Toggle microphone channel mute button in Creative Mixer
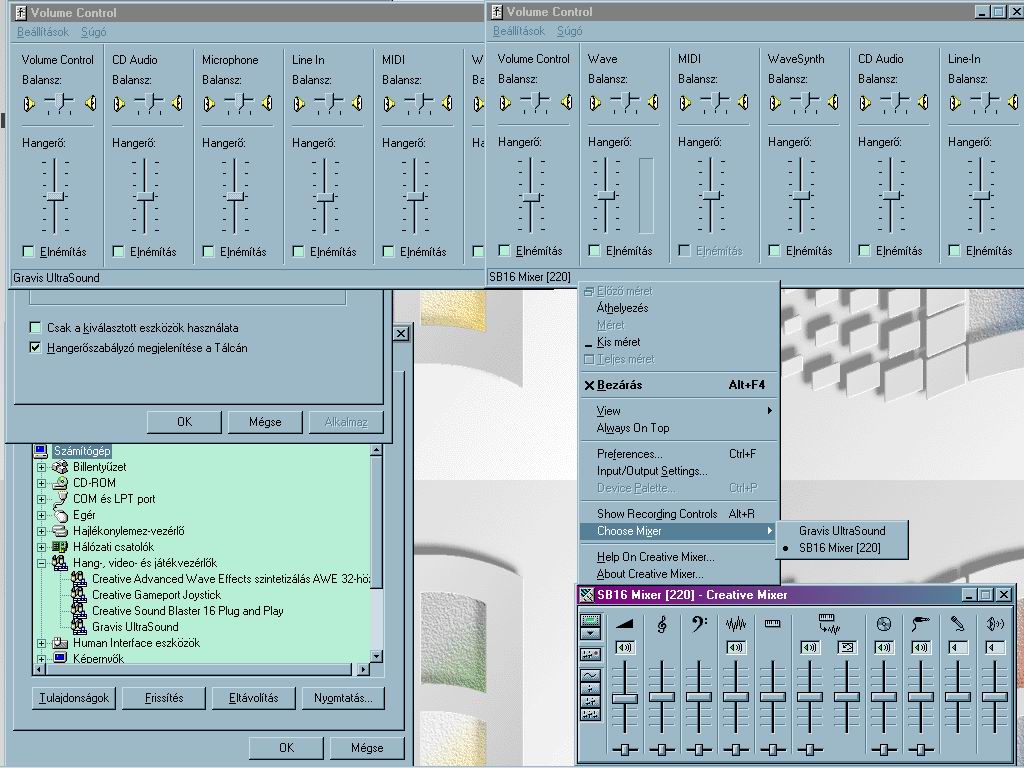1024x768 pixels. [x=957, y=647]
